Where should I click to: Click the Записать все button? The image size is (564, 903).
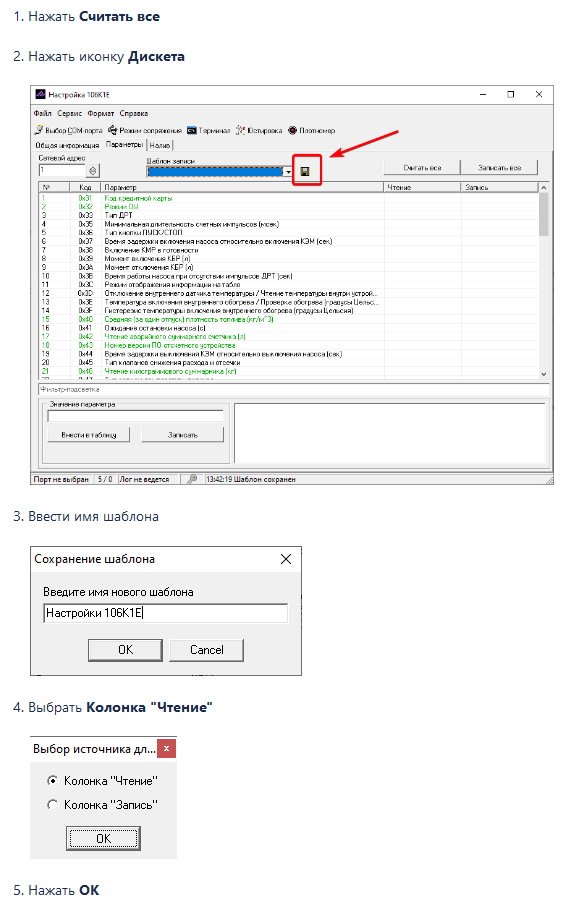[x=499, y=168]
